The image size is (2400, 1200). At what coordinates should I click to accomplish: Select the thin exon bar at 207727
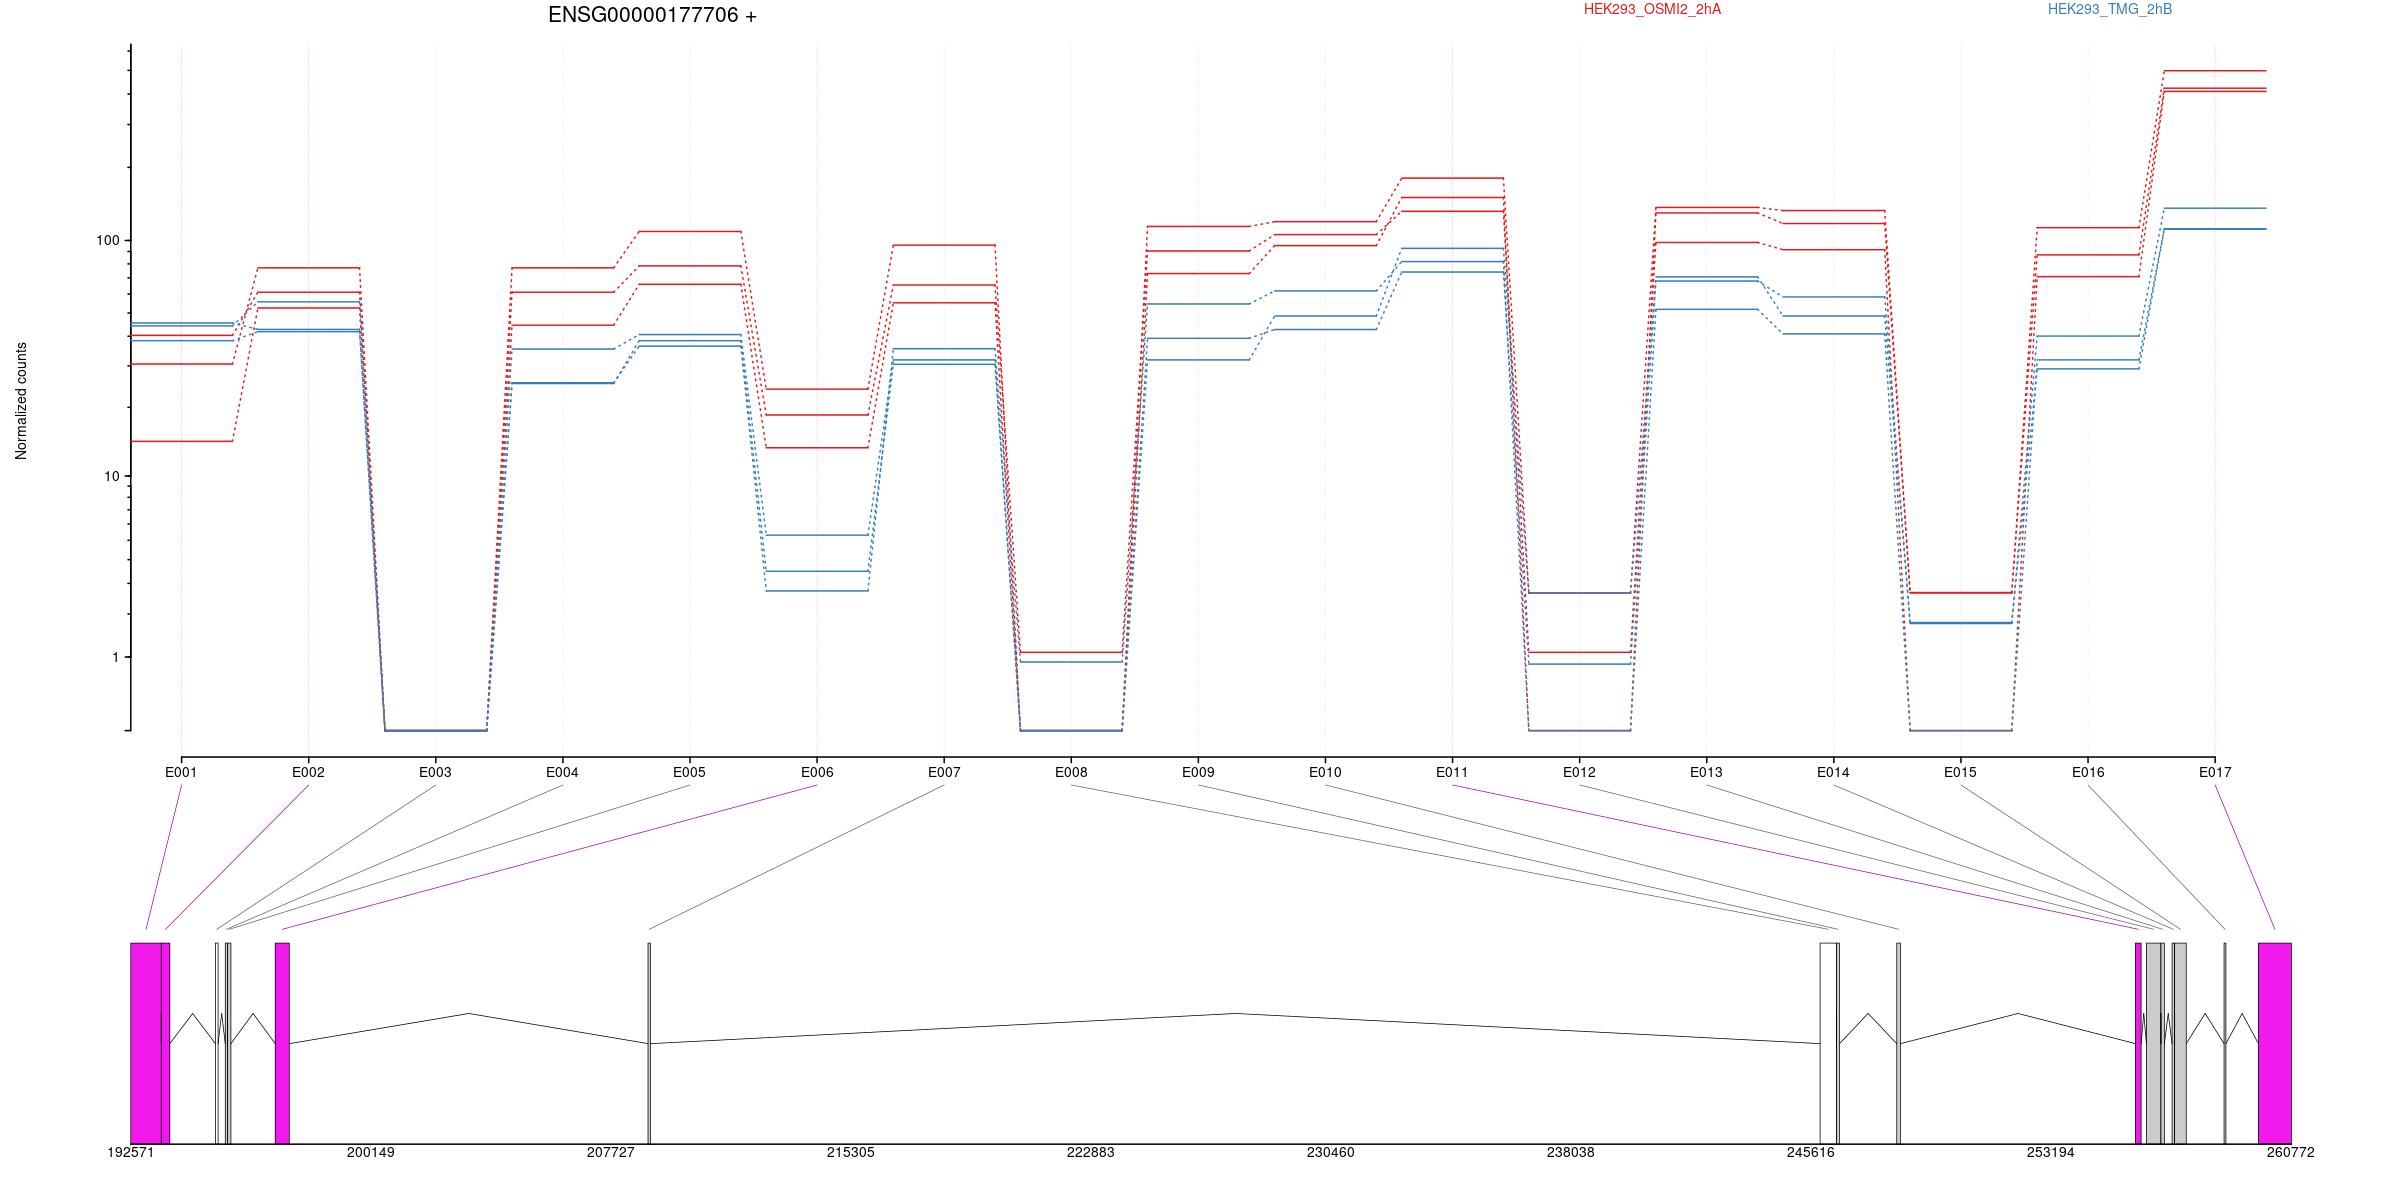click(649, 1043)
